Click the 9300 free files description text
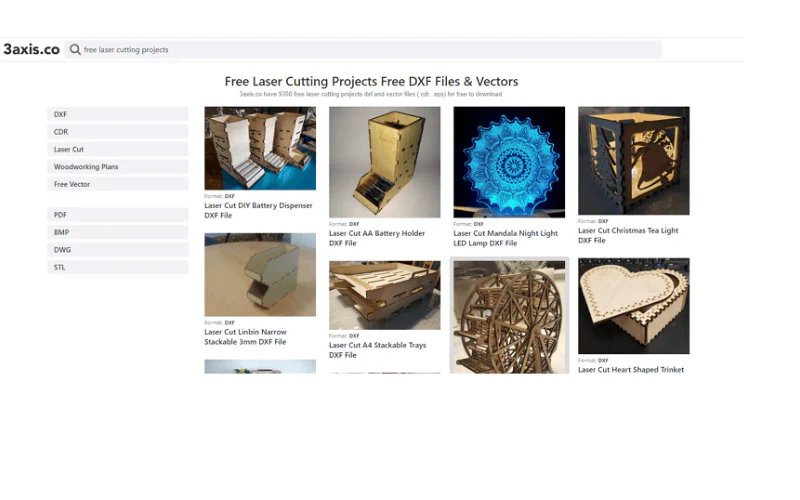The width and height of the screenshot is (800, 500). point(371,94)
